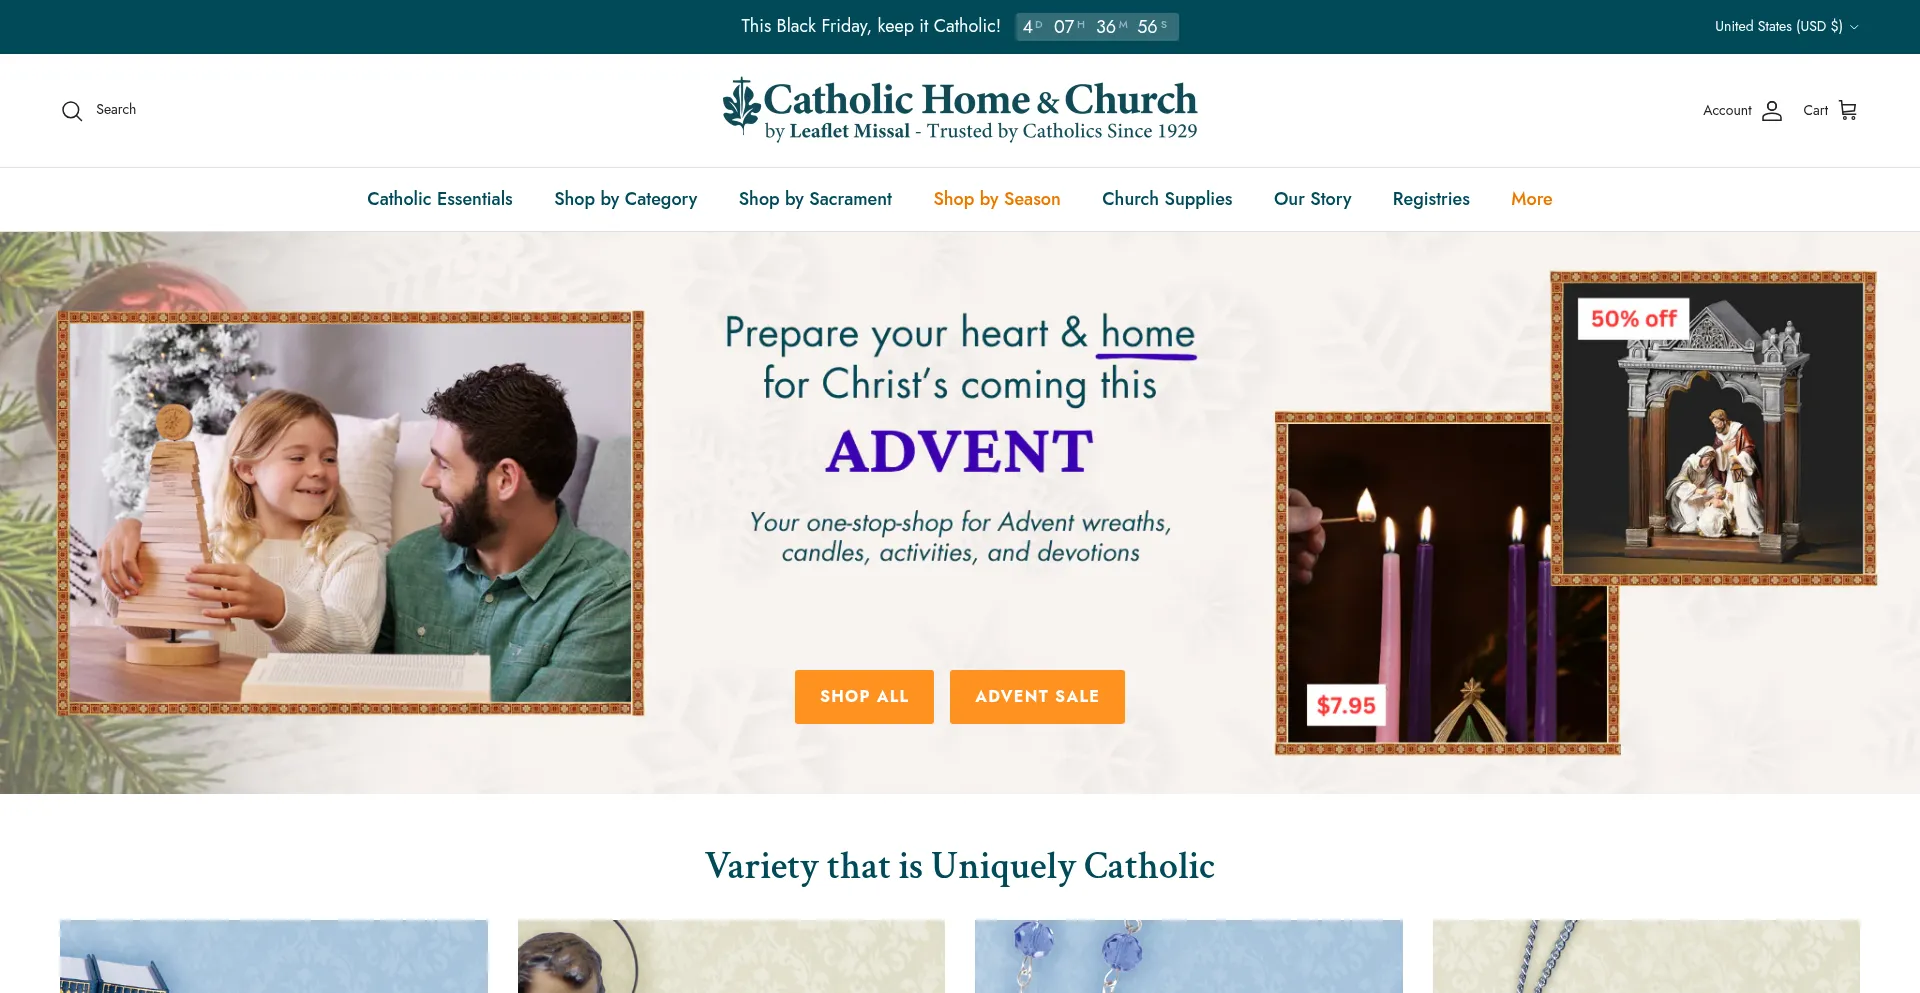Click the Black Friday countdown timer
This screenshot has width=1920, height=993.
[x=1097, y=27]
